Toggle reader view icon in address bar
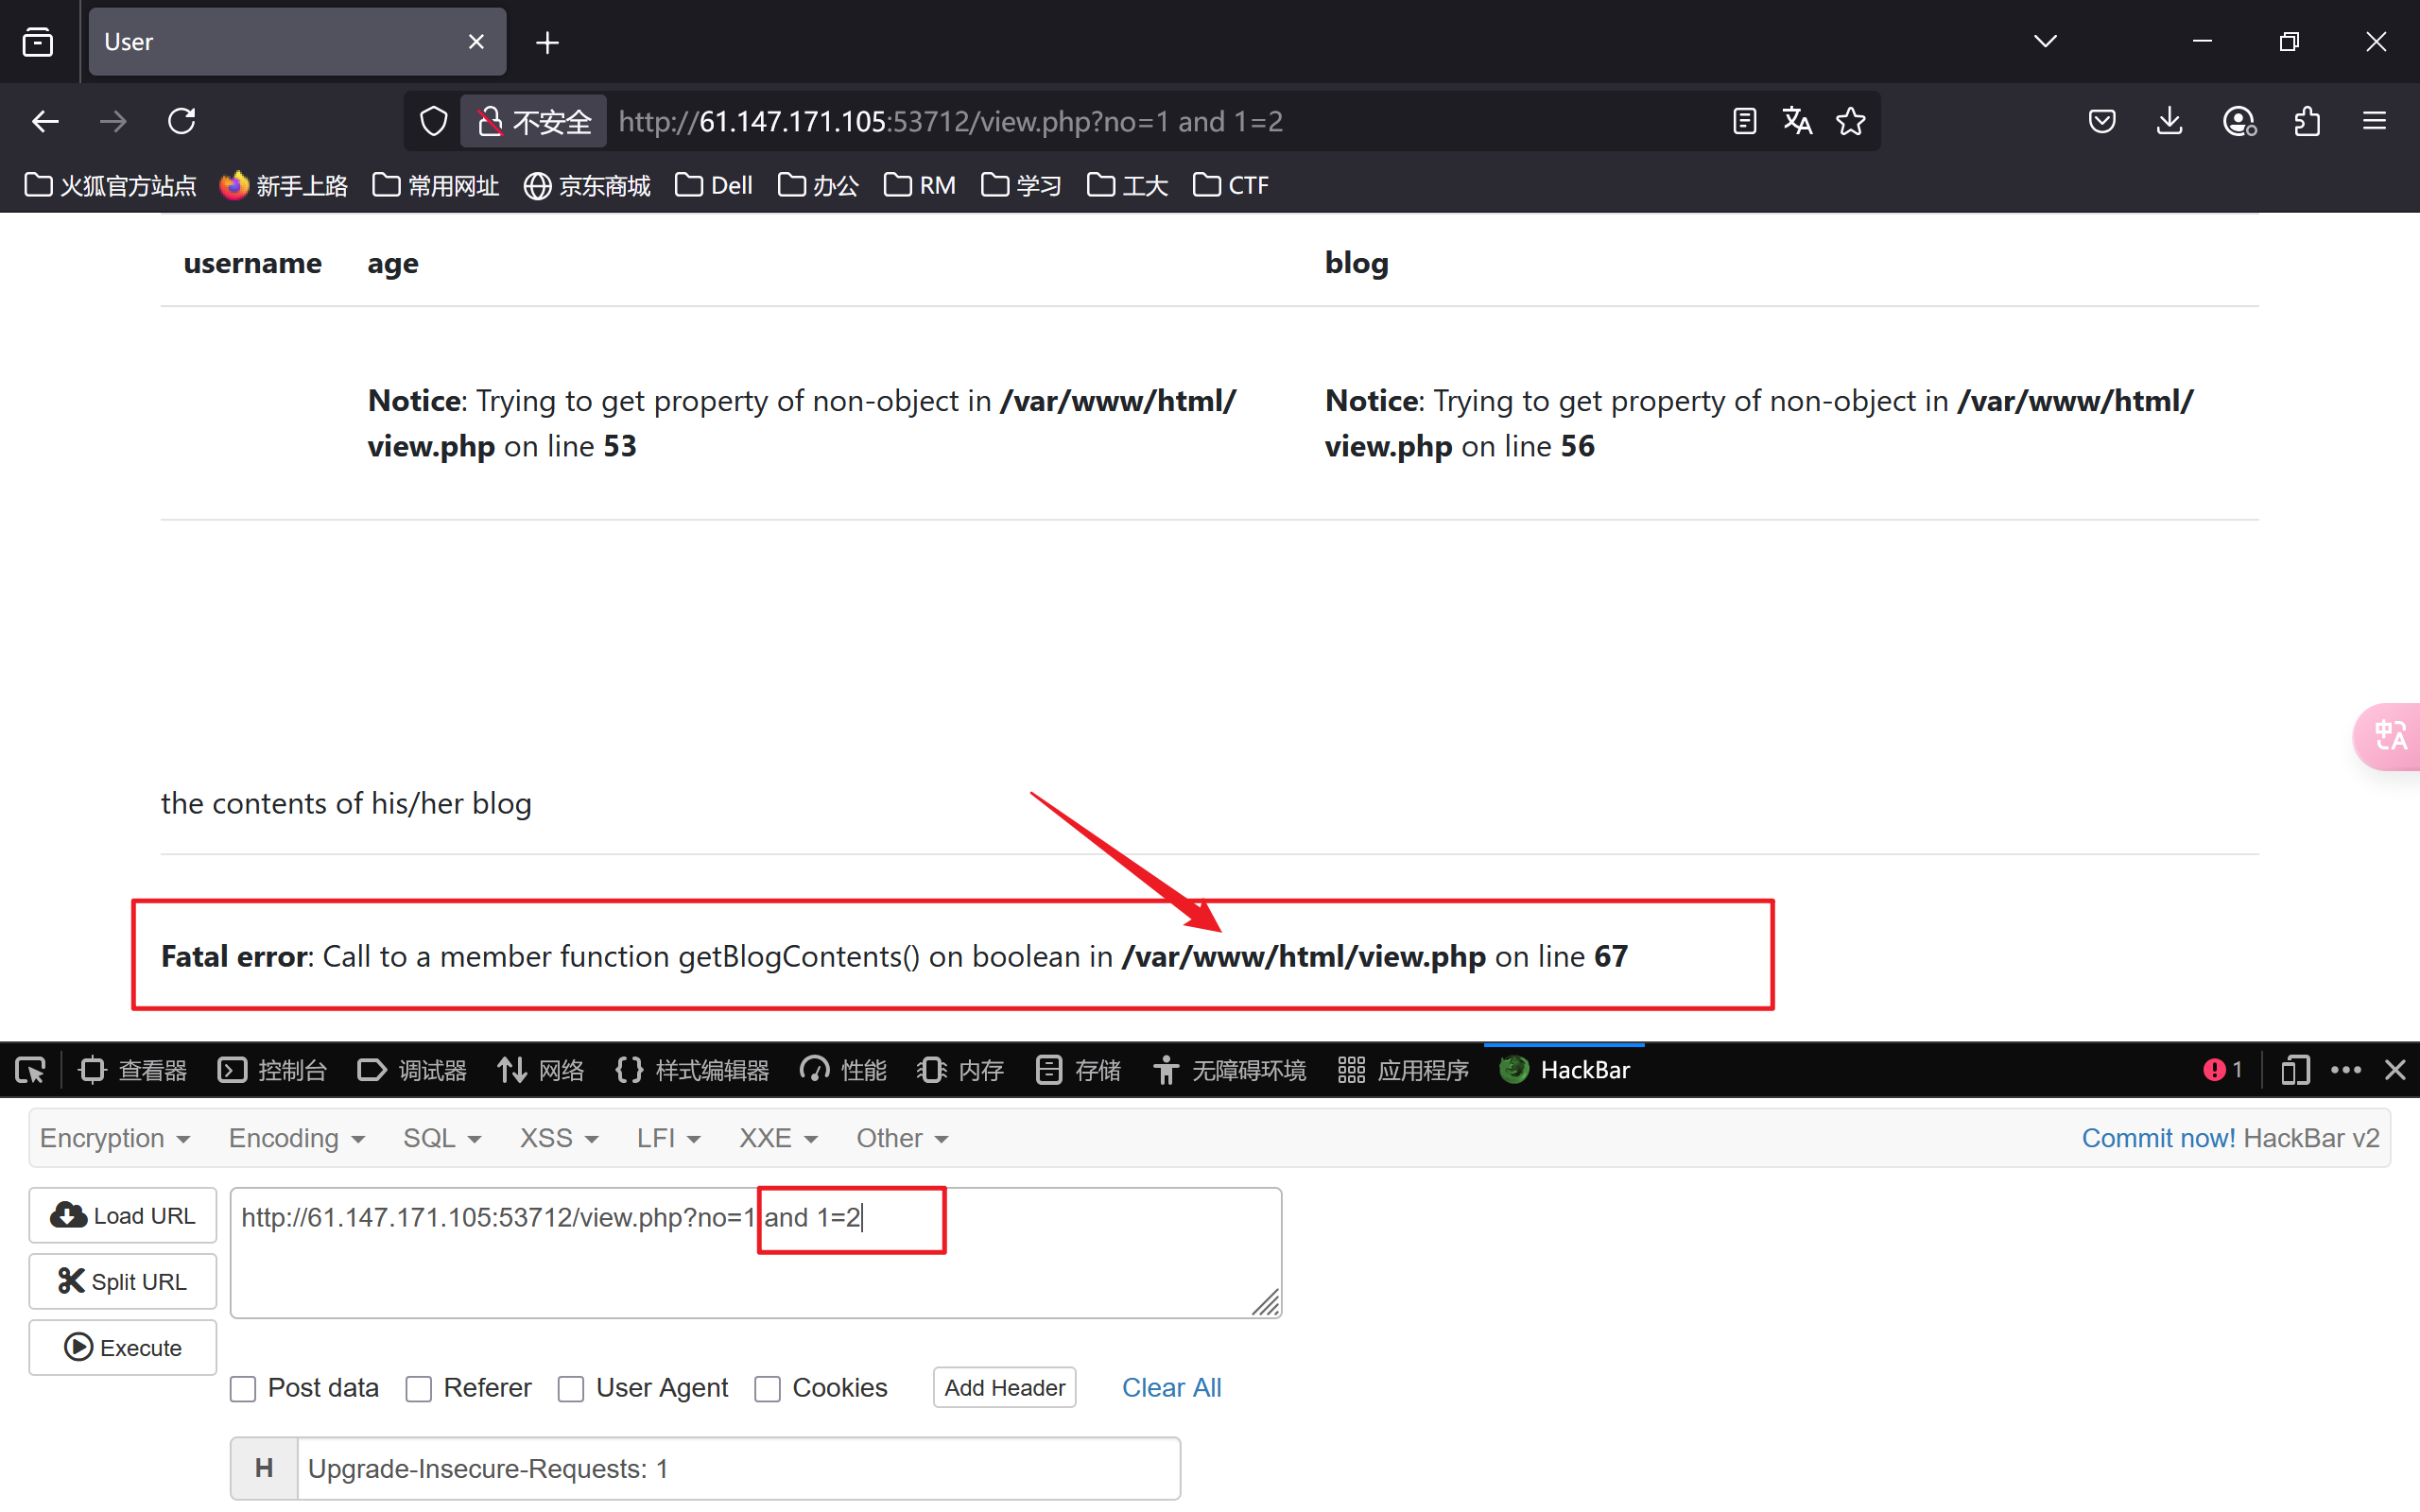 [x=1744, y=121]
